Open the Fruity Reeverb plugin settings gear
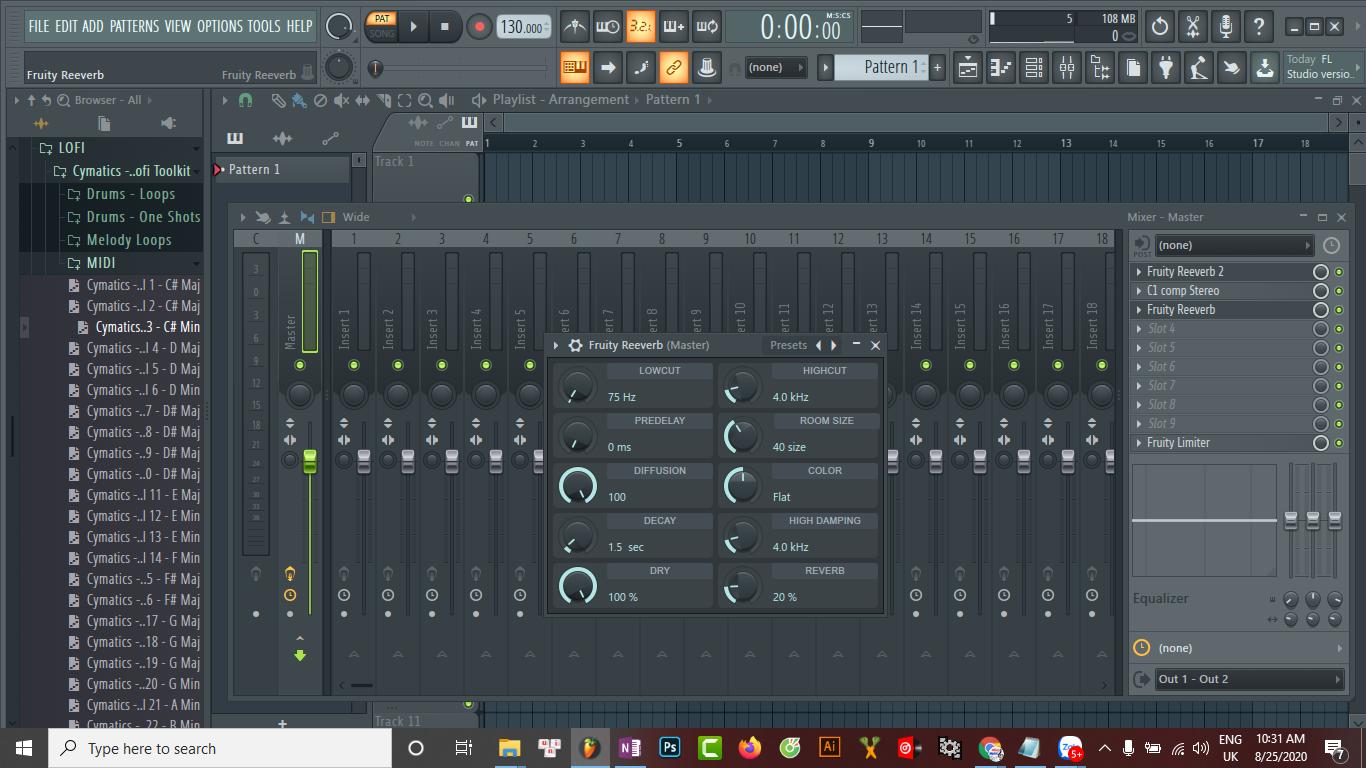 (x=575, y=345)
